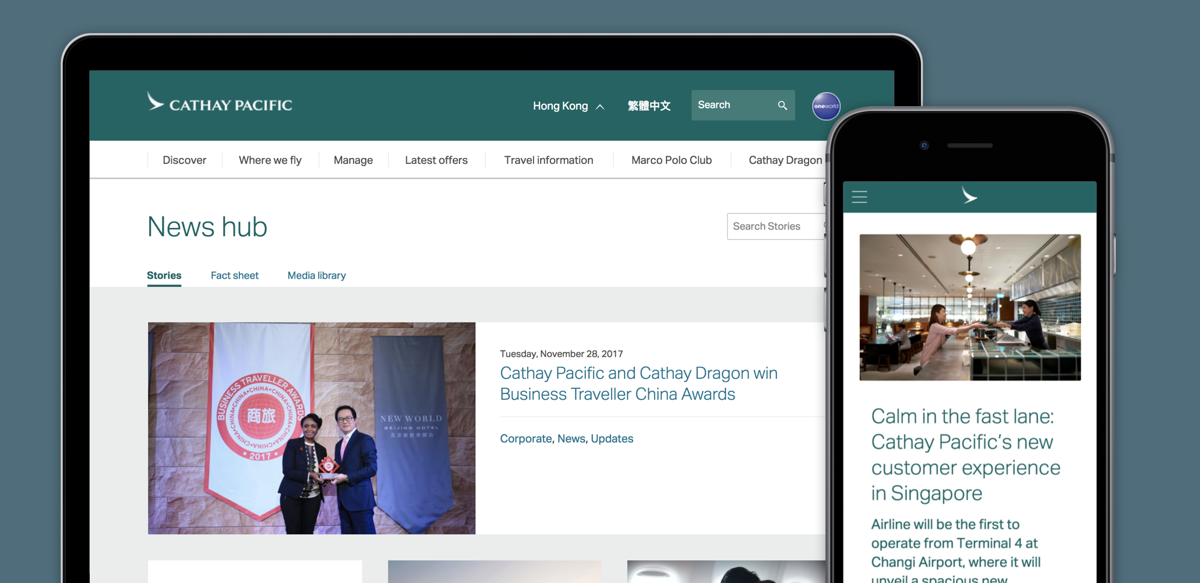Click the search magnifier icon in header

(783, 105)
